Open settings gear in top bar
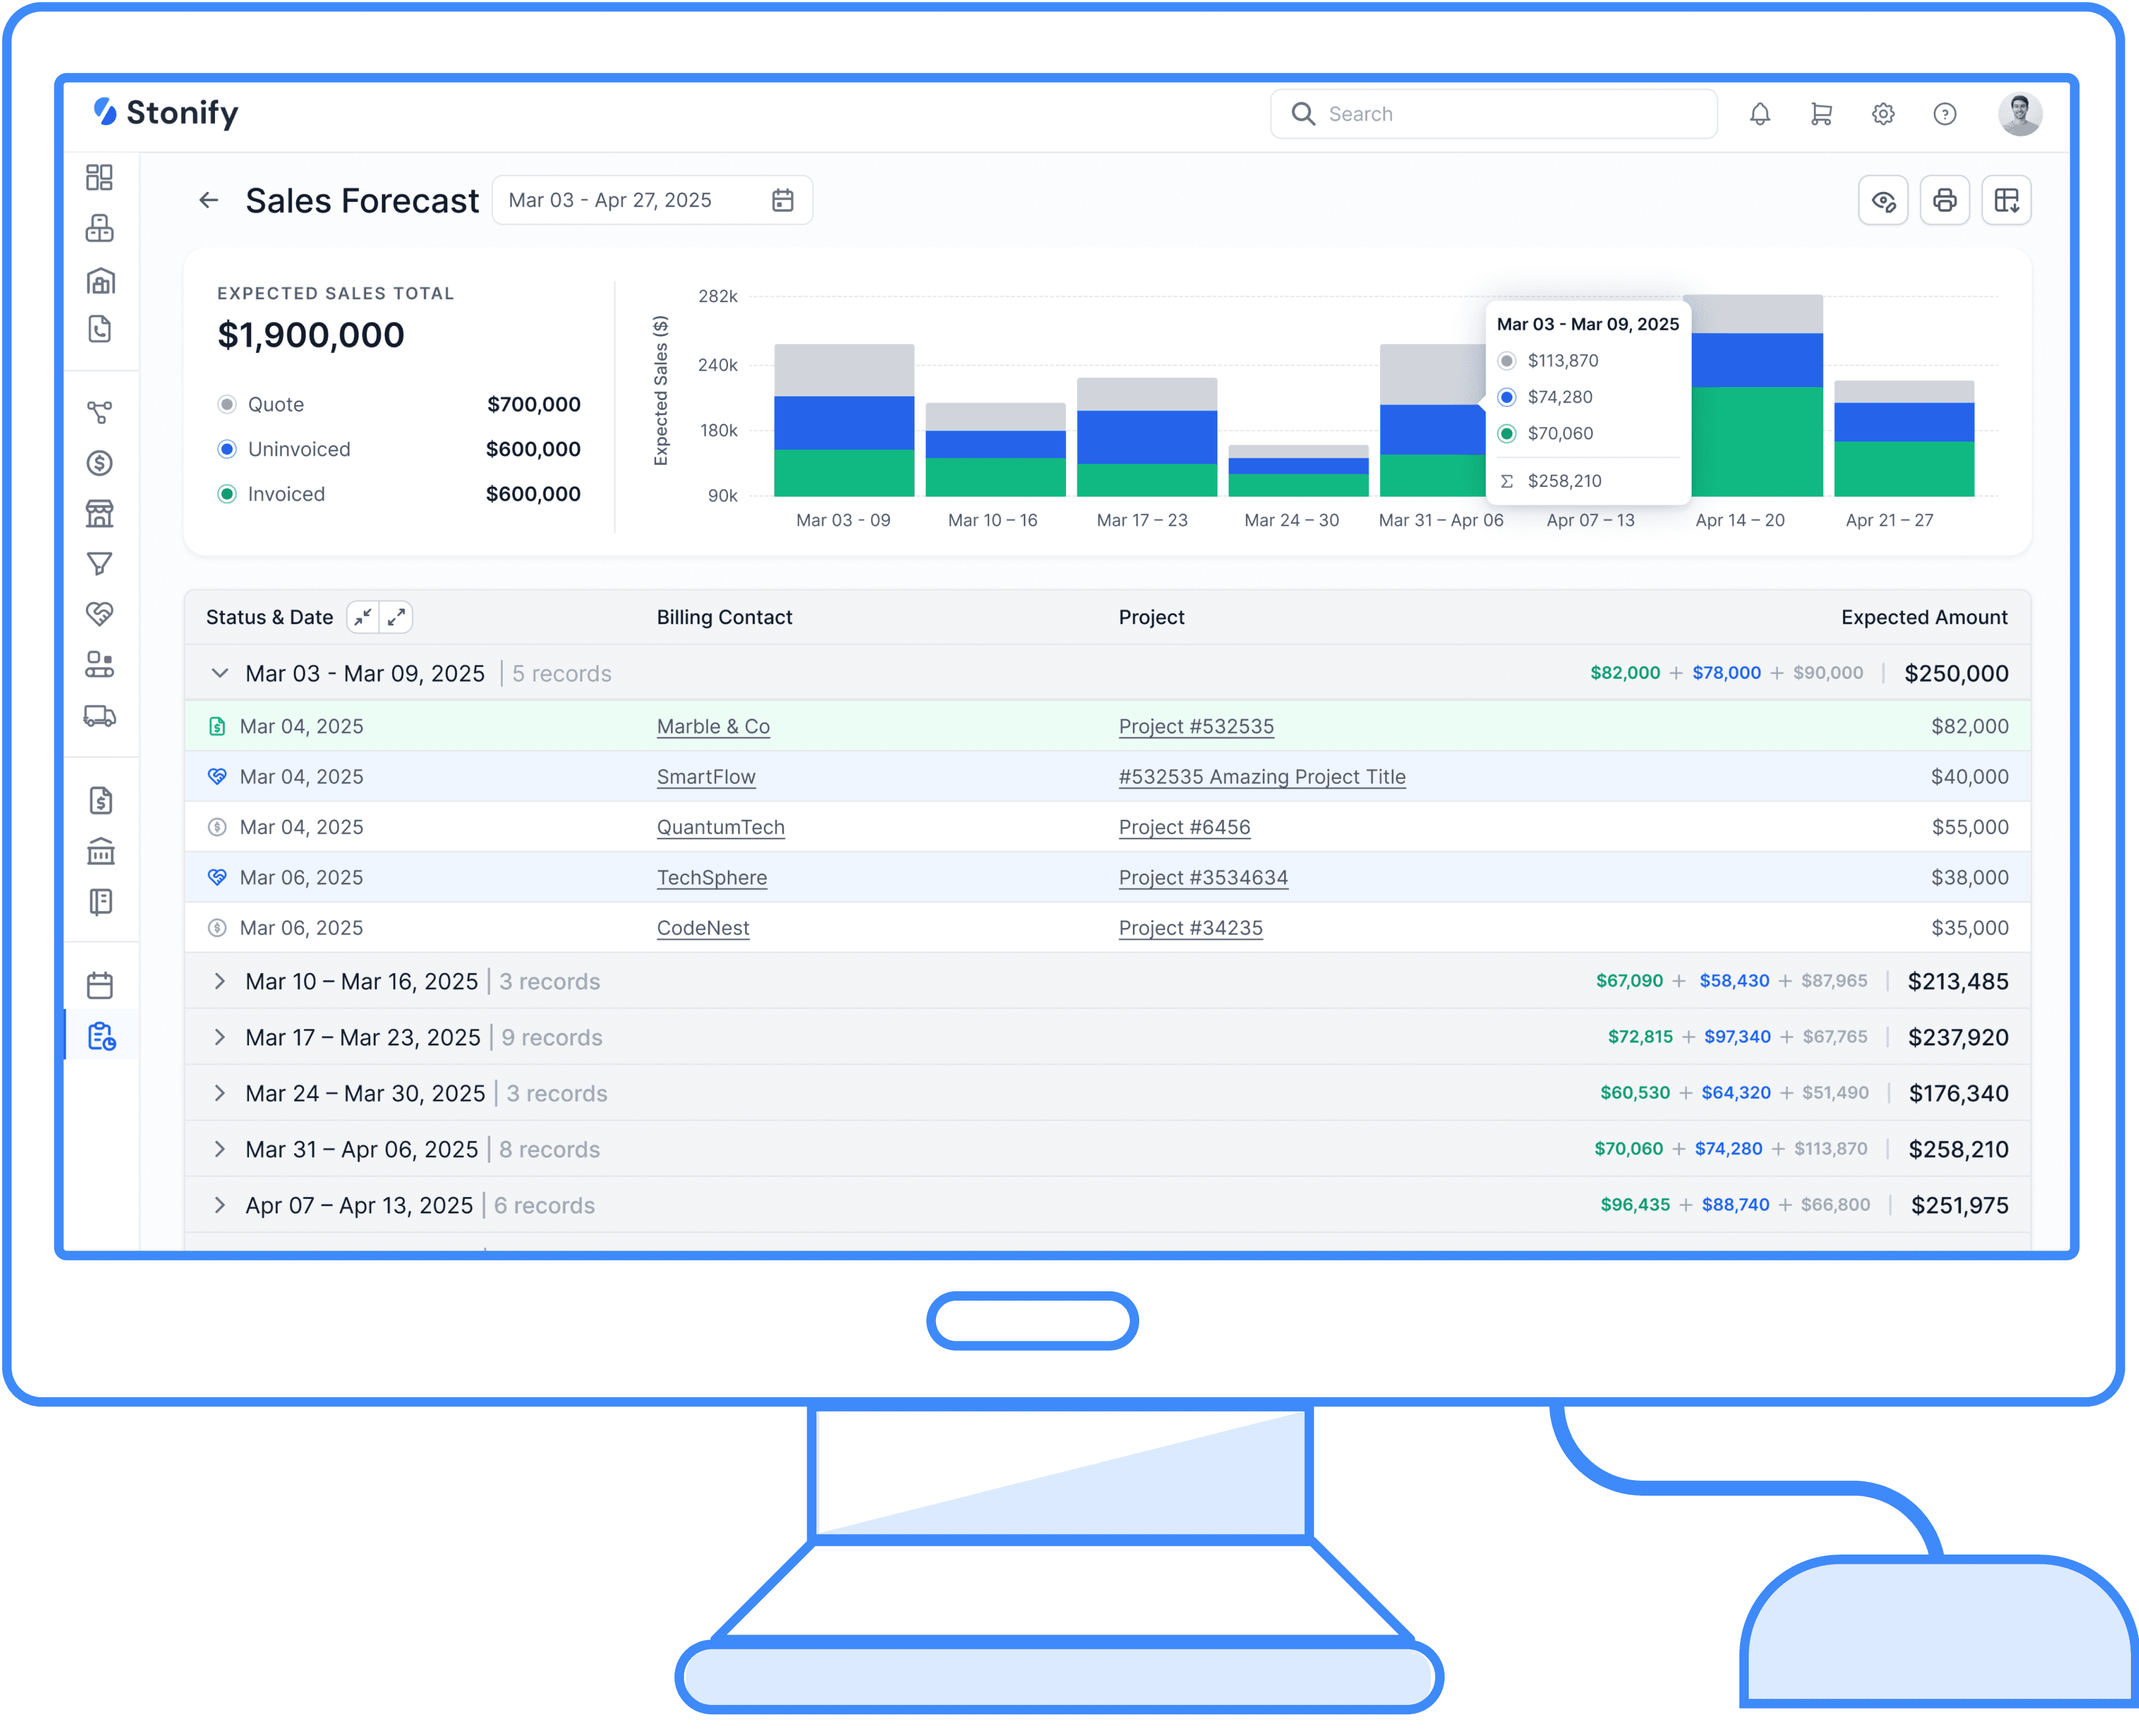Screen dimensions: 2139x1736 coord(1883,114)
